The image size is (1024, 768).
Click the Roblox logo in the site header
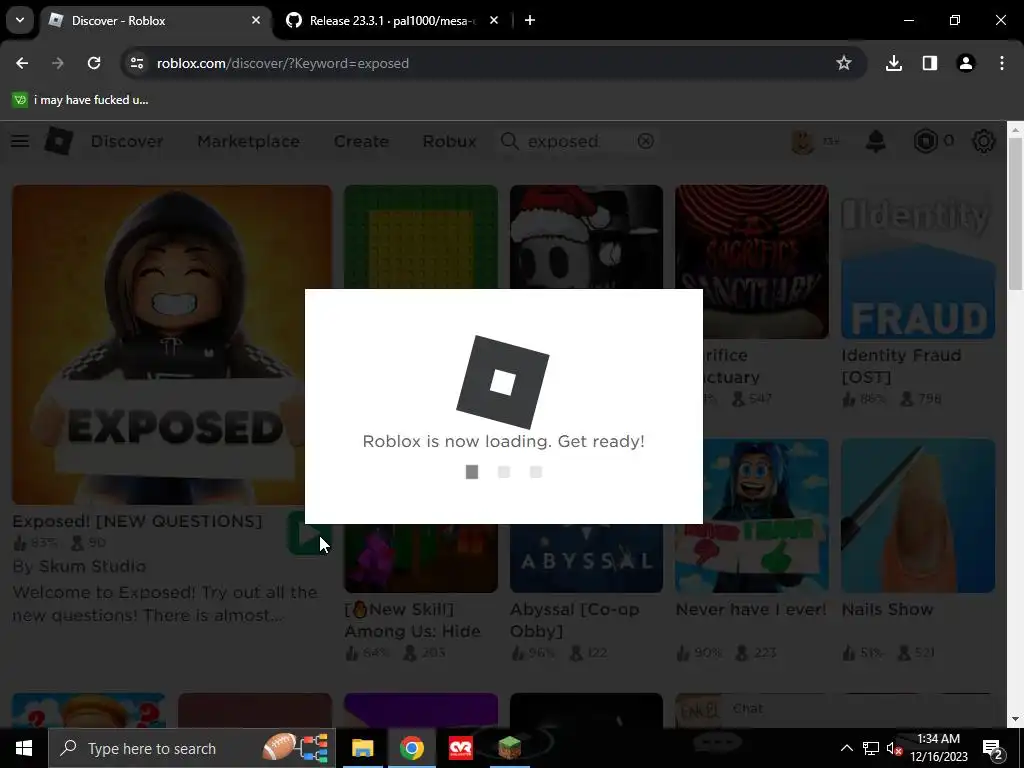(x=59, y=141)
